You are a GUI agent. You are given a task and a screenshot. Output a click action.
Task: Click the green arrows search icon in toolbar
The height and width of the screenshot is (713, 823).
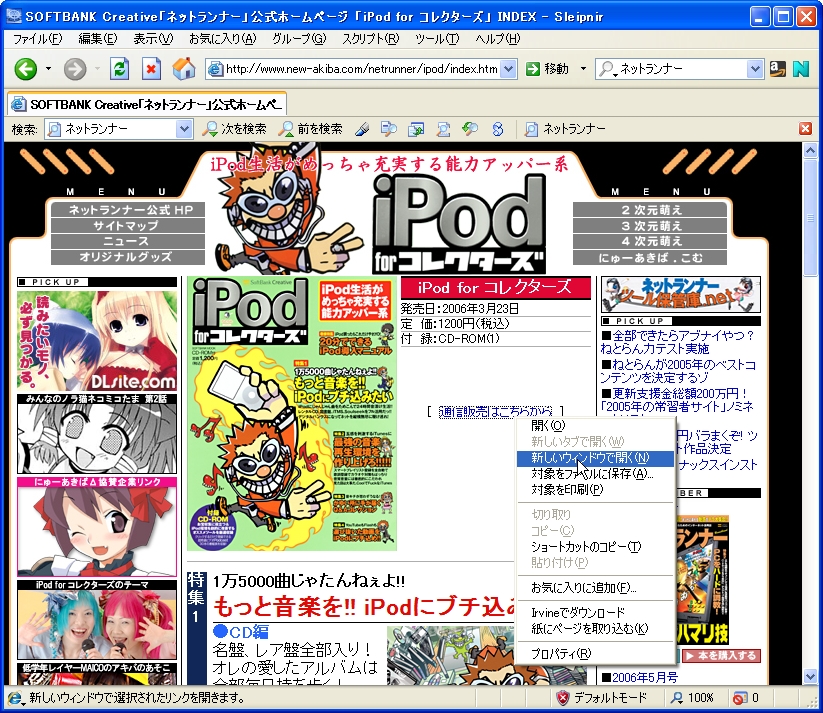click(x=470, y=129)
